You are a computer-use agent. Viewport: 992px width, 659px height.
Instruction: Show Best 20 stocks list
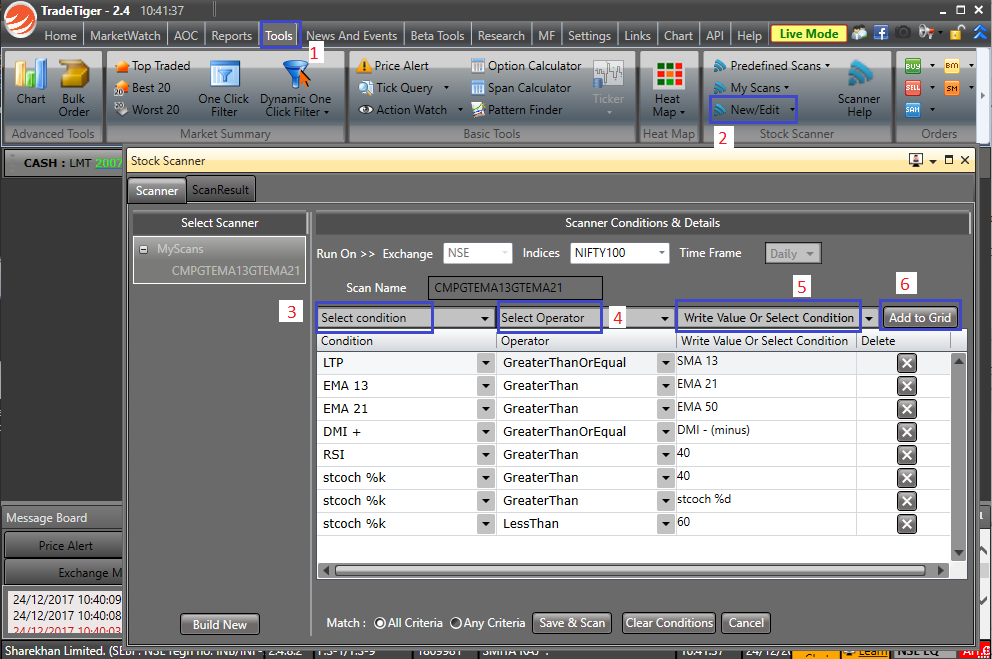pos(142,88)
